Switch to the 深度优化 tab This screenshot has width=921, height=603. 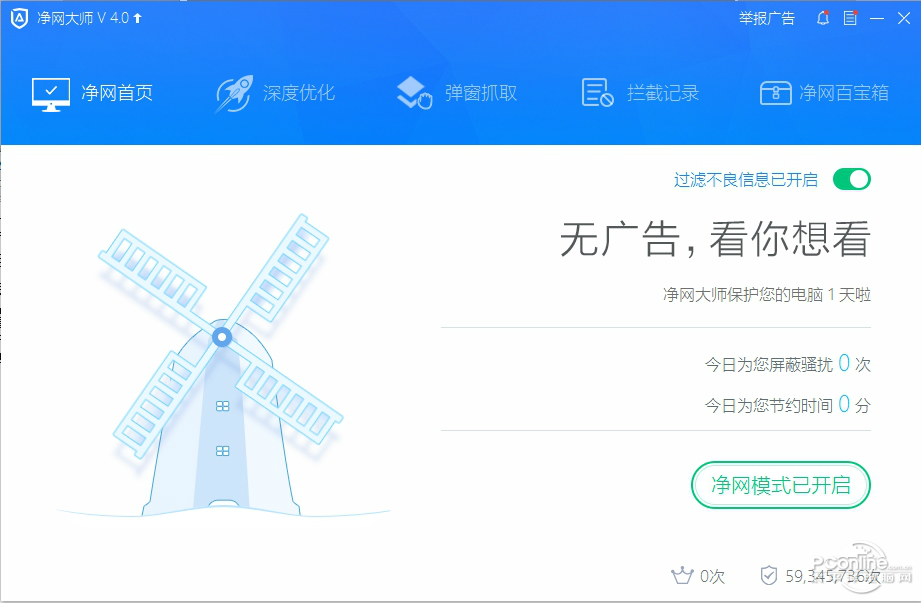tap(275, 93)
